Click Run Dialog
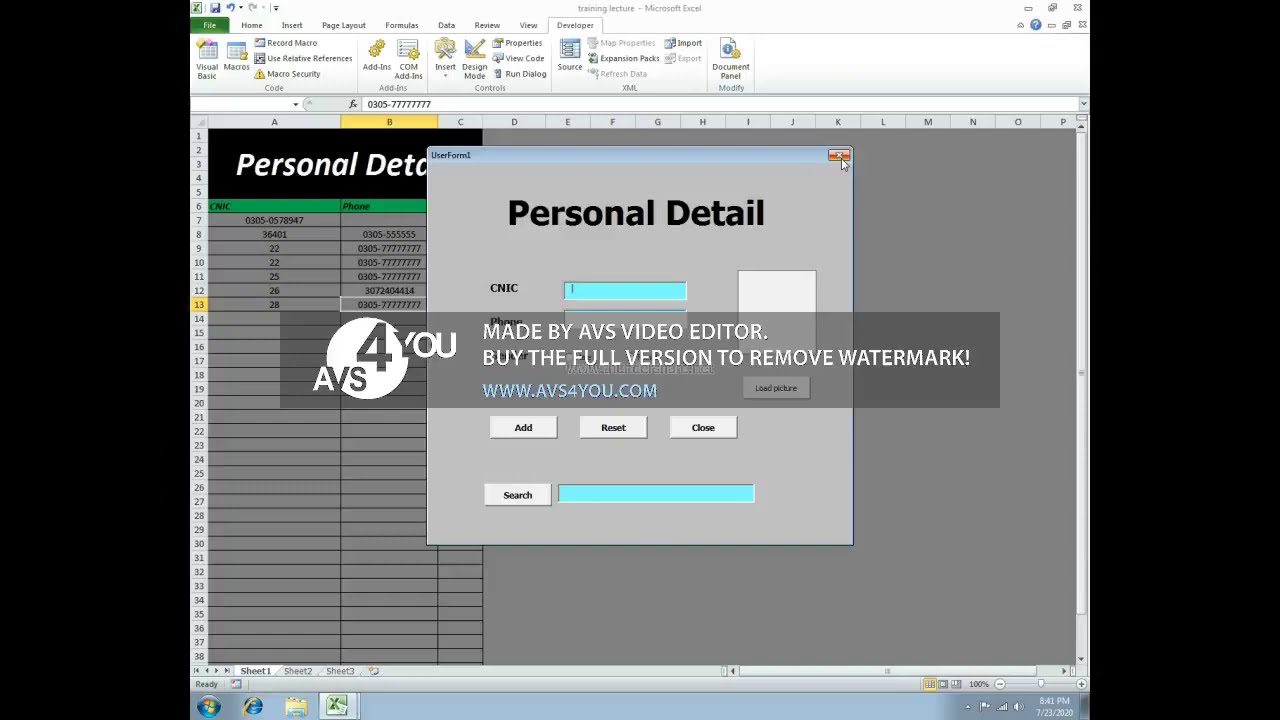This screenshot has width=1280, height=720. 519,74
